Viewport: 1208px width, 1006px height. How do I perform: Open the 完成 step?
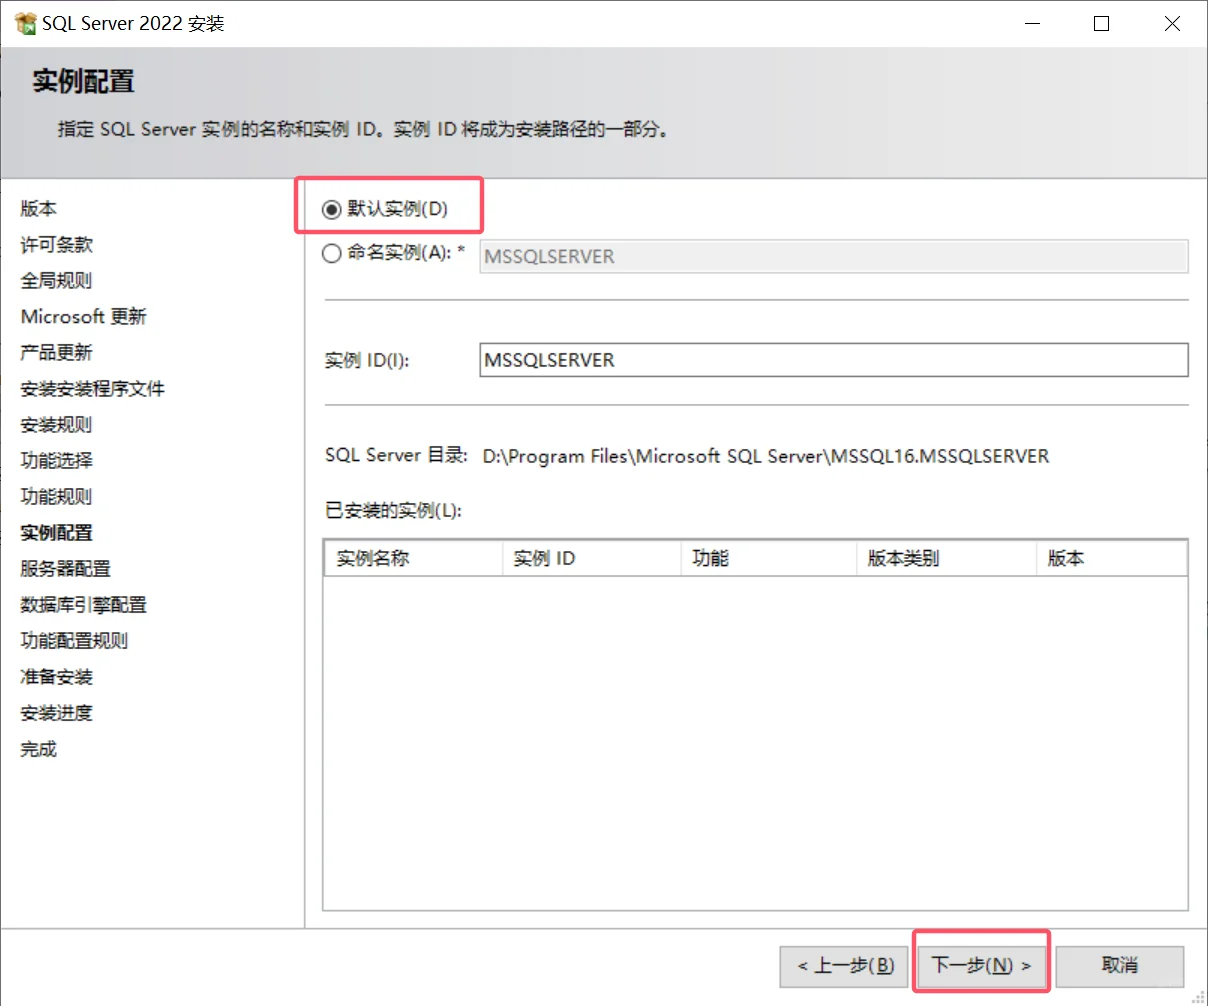point(38,748)
